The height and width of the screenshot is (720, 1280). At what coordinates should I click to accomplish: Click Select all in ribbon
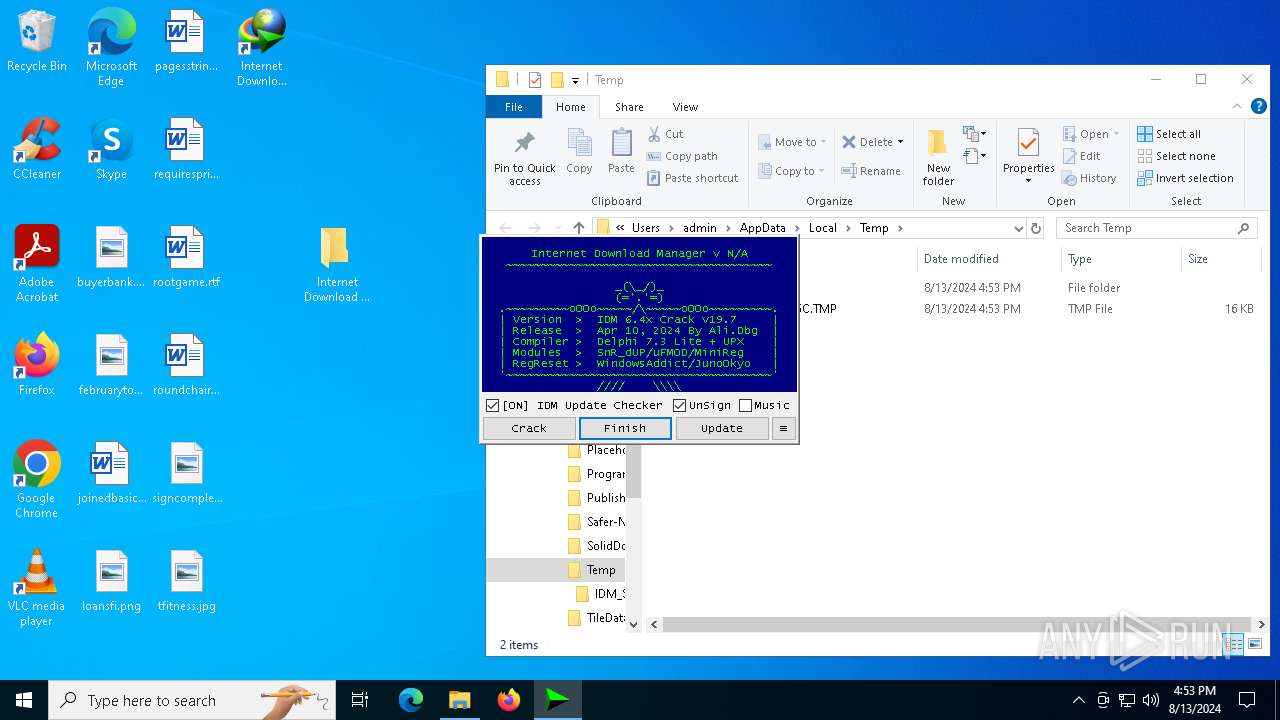click(1169, 134)
